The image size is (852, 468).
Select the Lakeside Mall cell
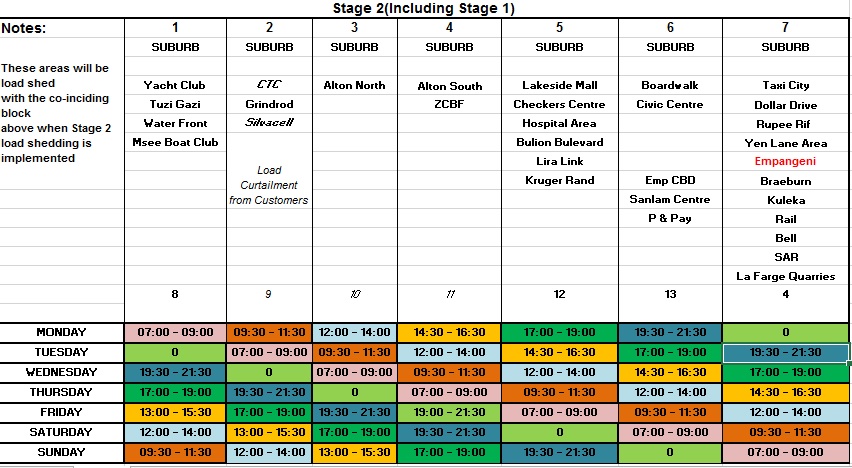point(559,86)
